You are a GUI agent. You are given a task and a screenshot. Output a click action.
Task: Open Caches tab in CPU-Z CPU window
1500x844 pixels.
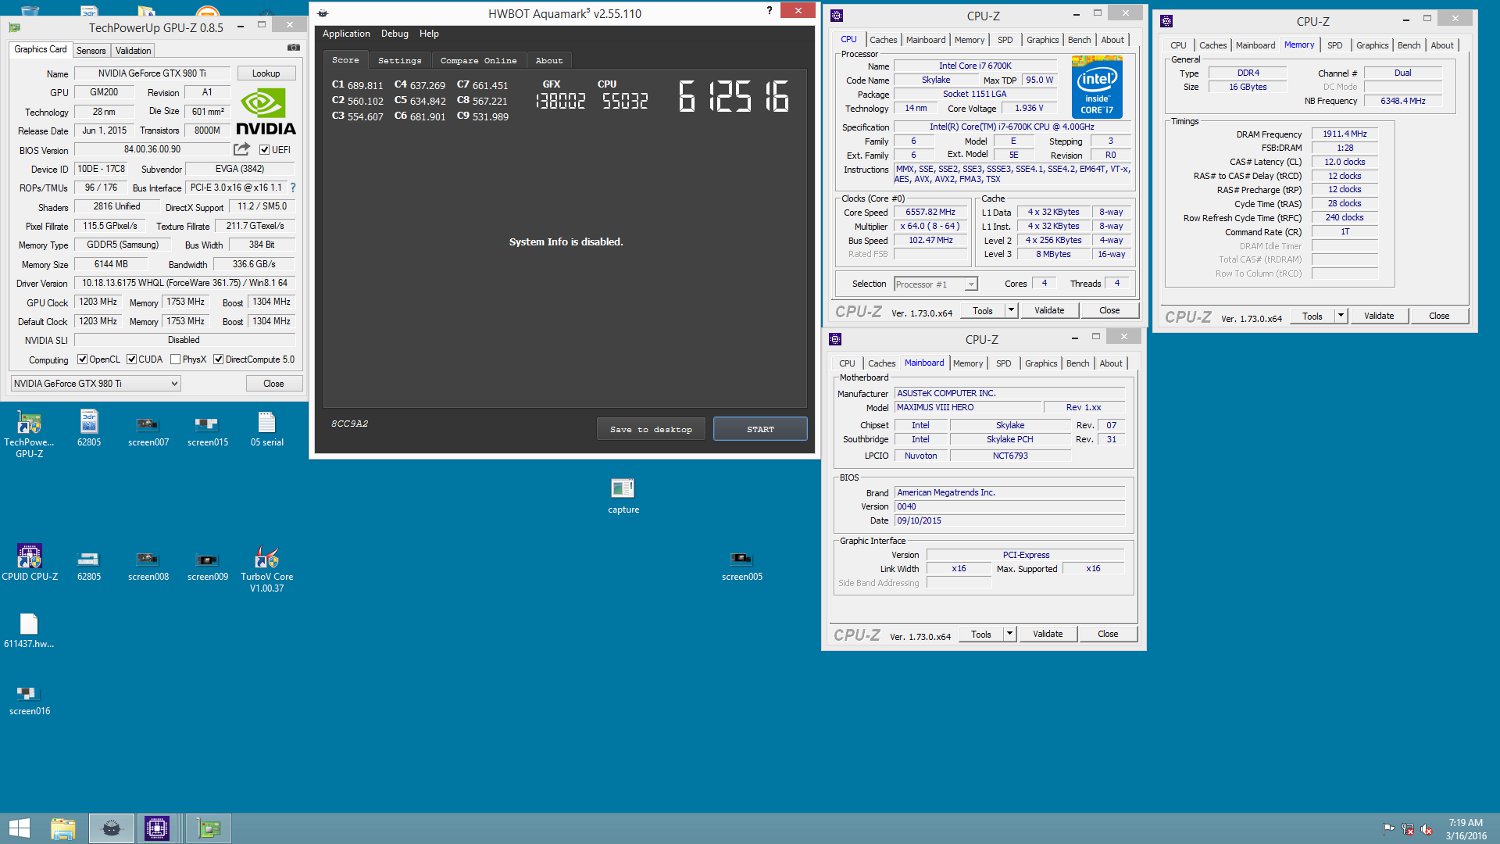[x=883, y=40]
